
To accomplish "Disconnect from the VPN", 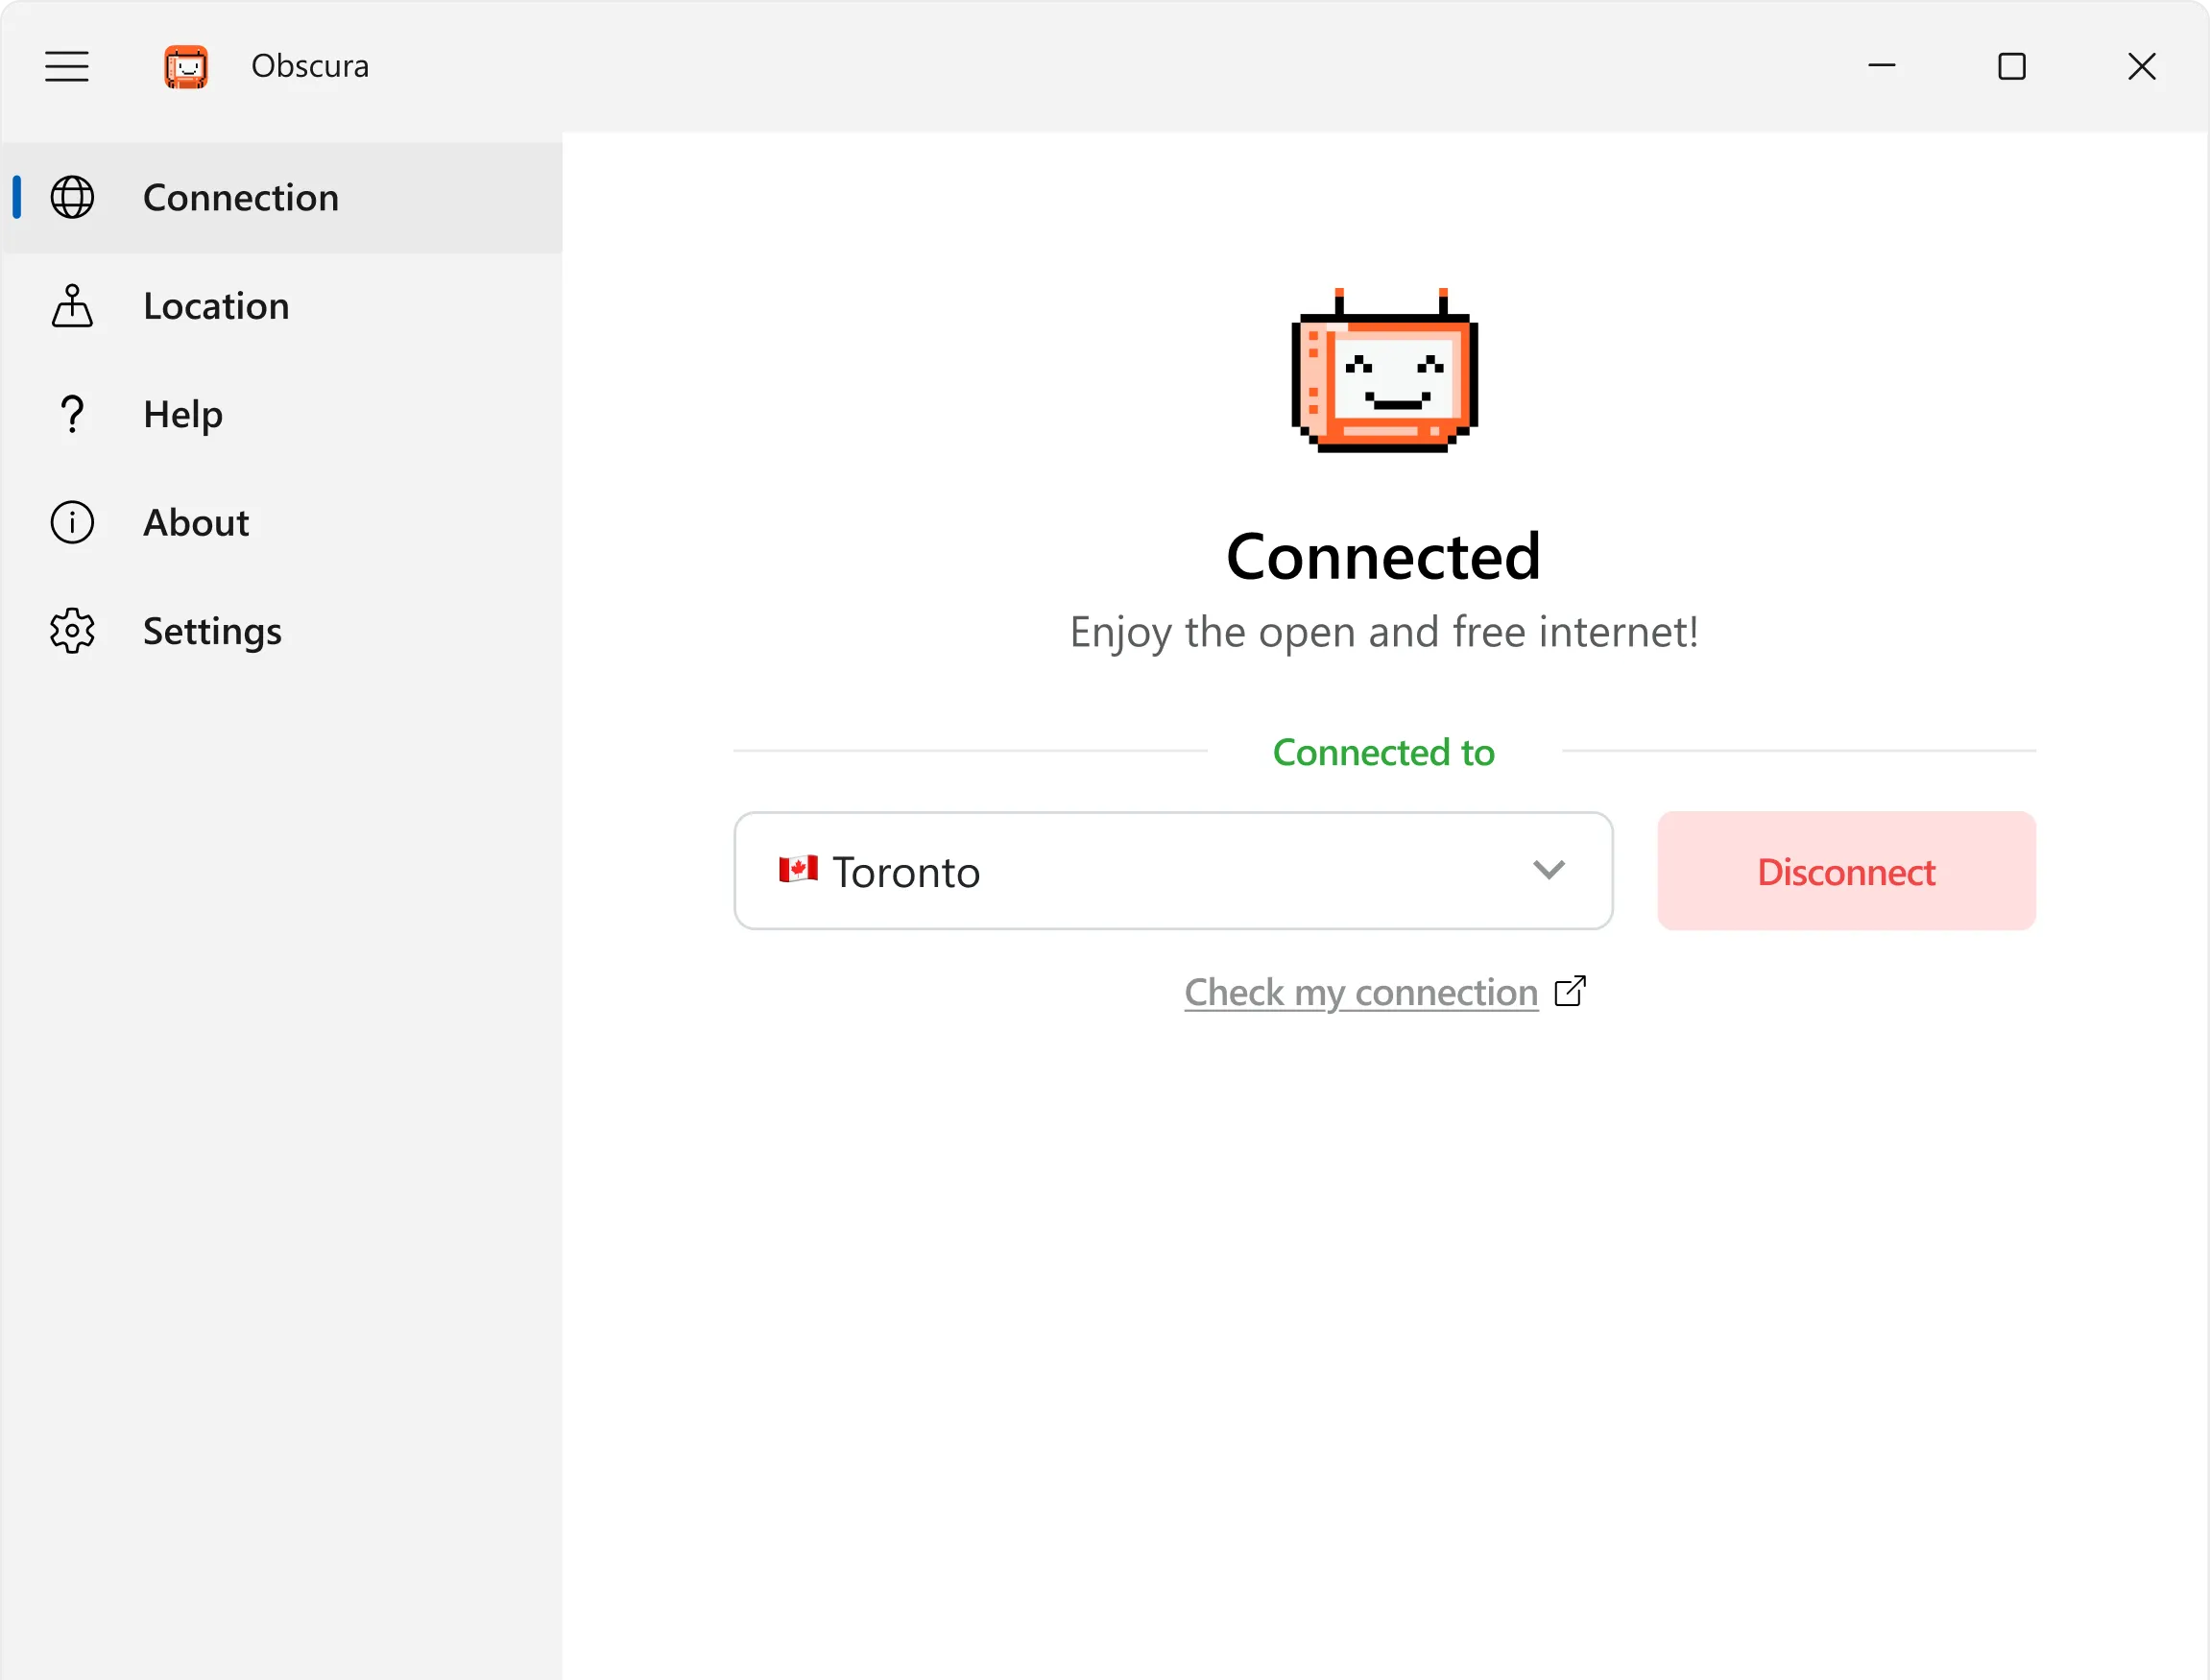I will click(1846, 871).
